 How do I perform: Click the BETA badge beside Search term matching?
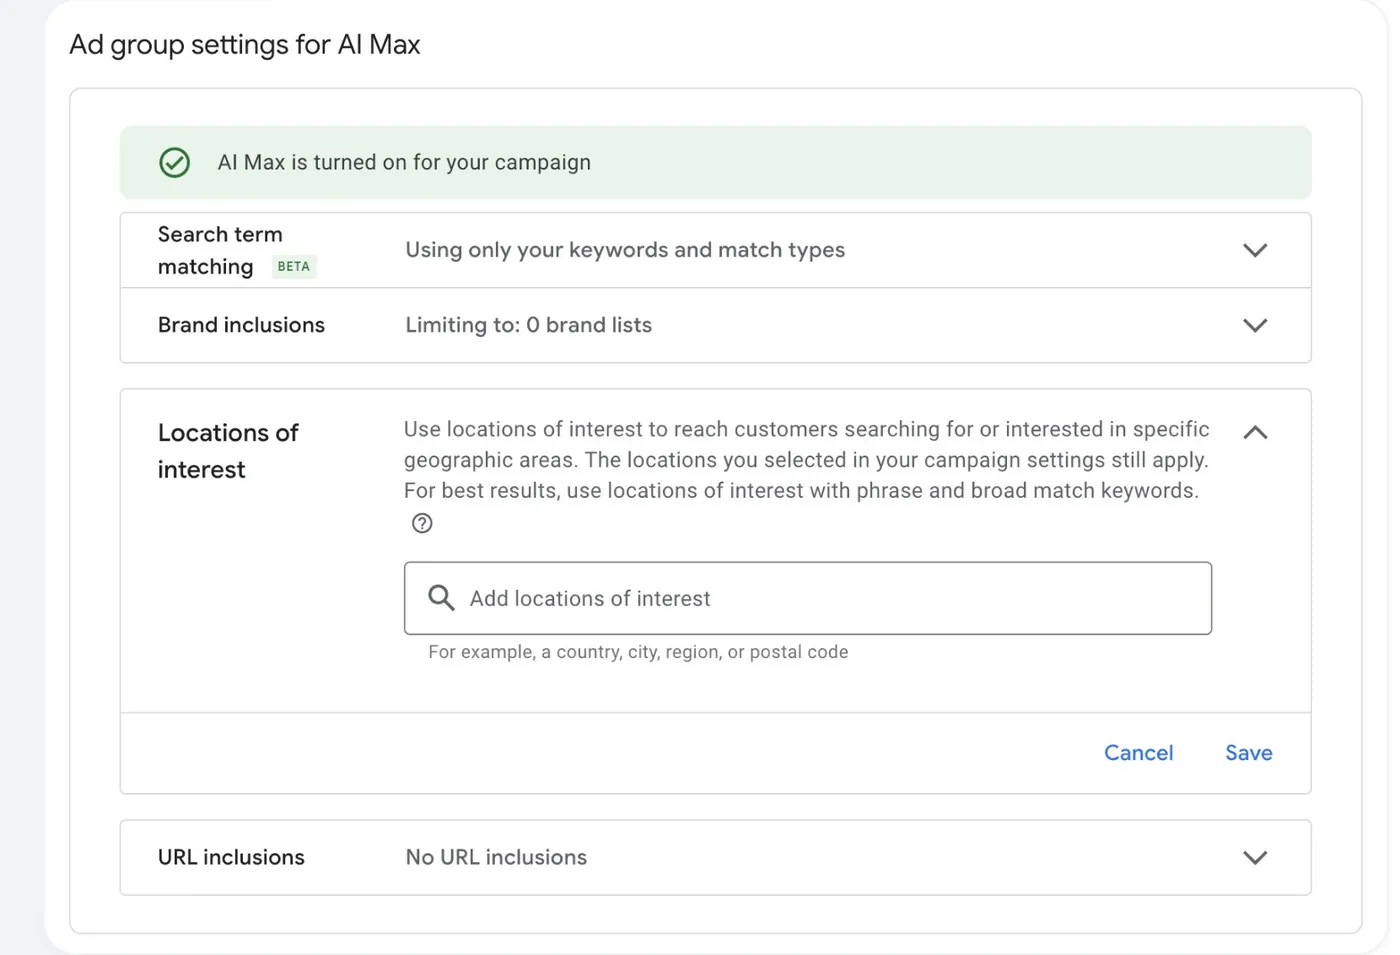(293, 266)
